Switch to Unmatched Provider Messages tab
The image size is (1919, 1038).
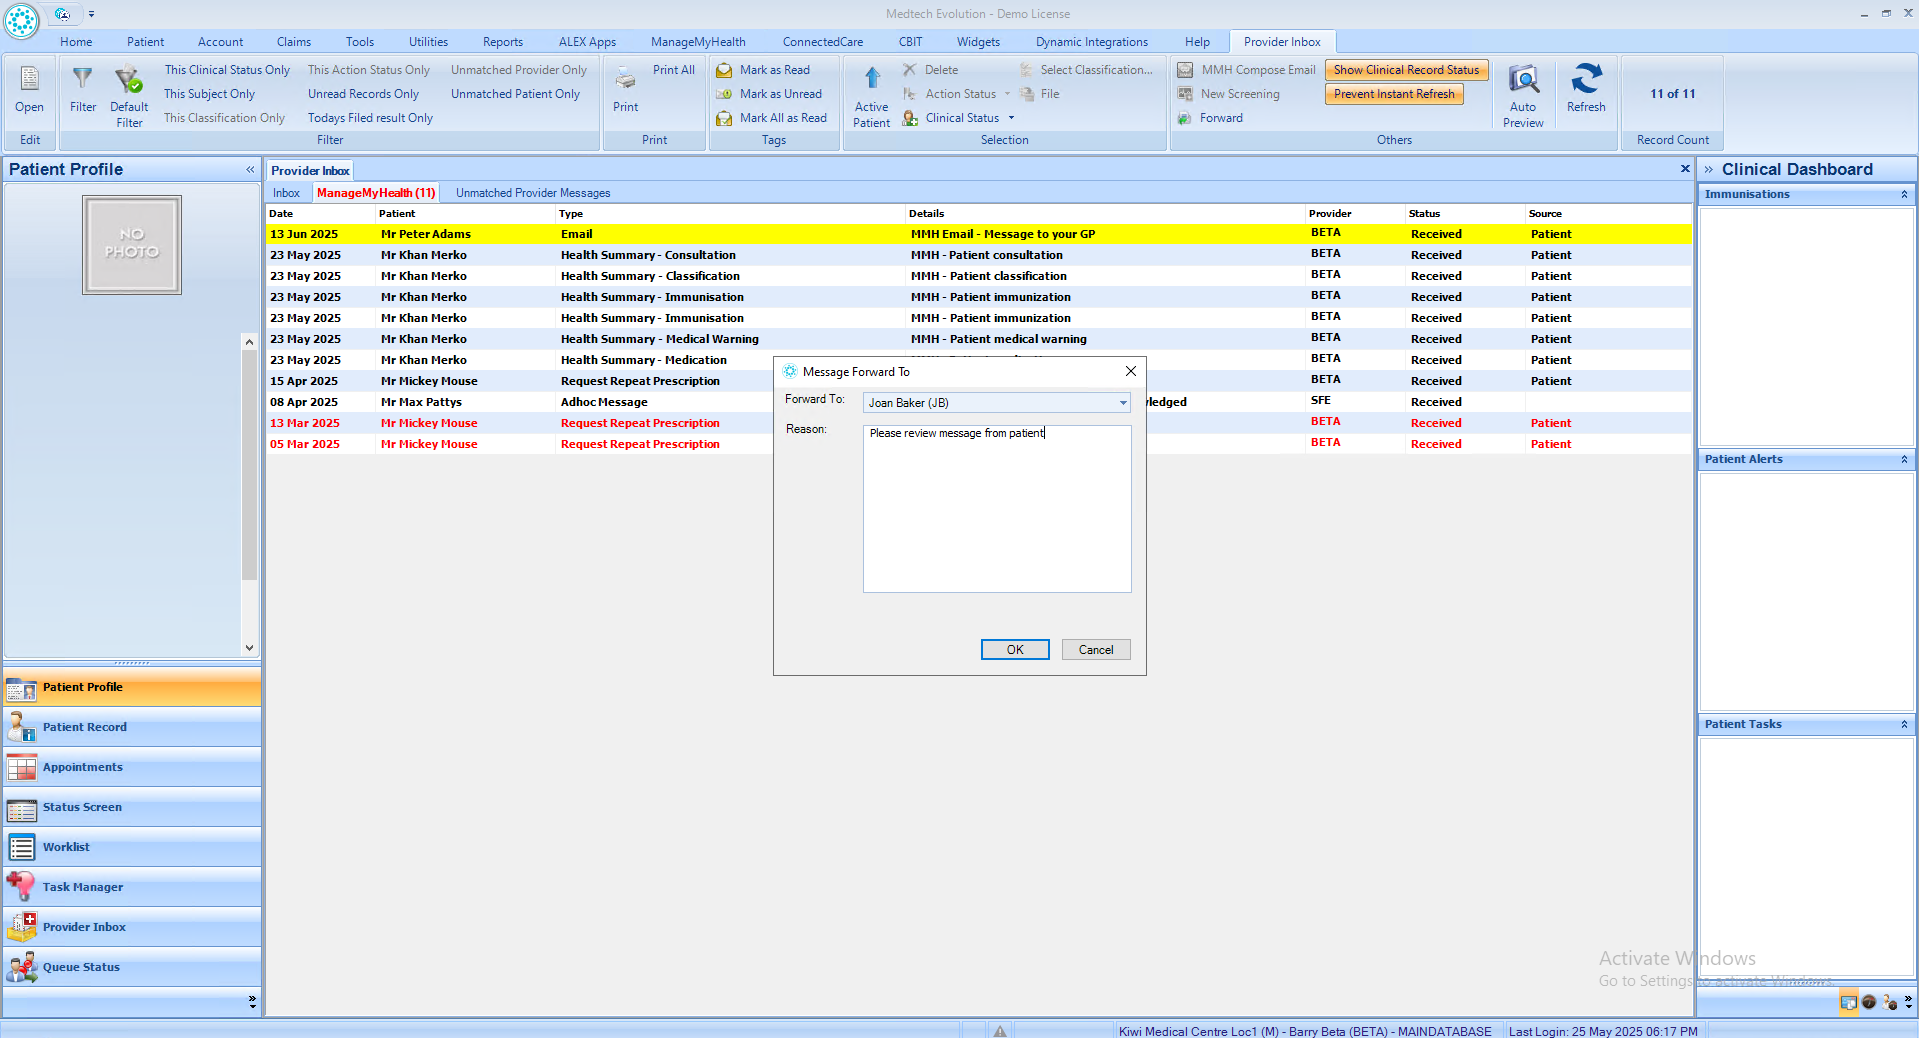pos(532,193)
